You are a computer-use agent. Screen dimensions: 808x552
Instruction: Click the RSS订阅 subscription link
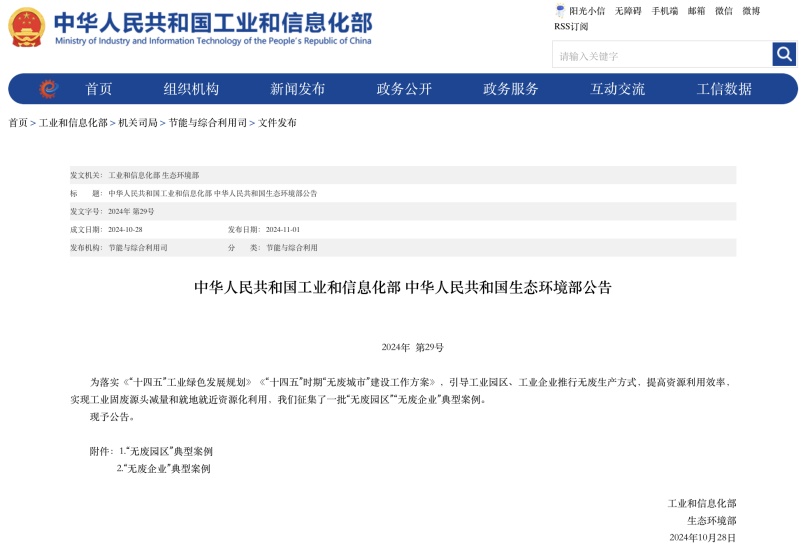[571, 26]
